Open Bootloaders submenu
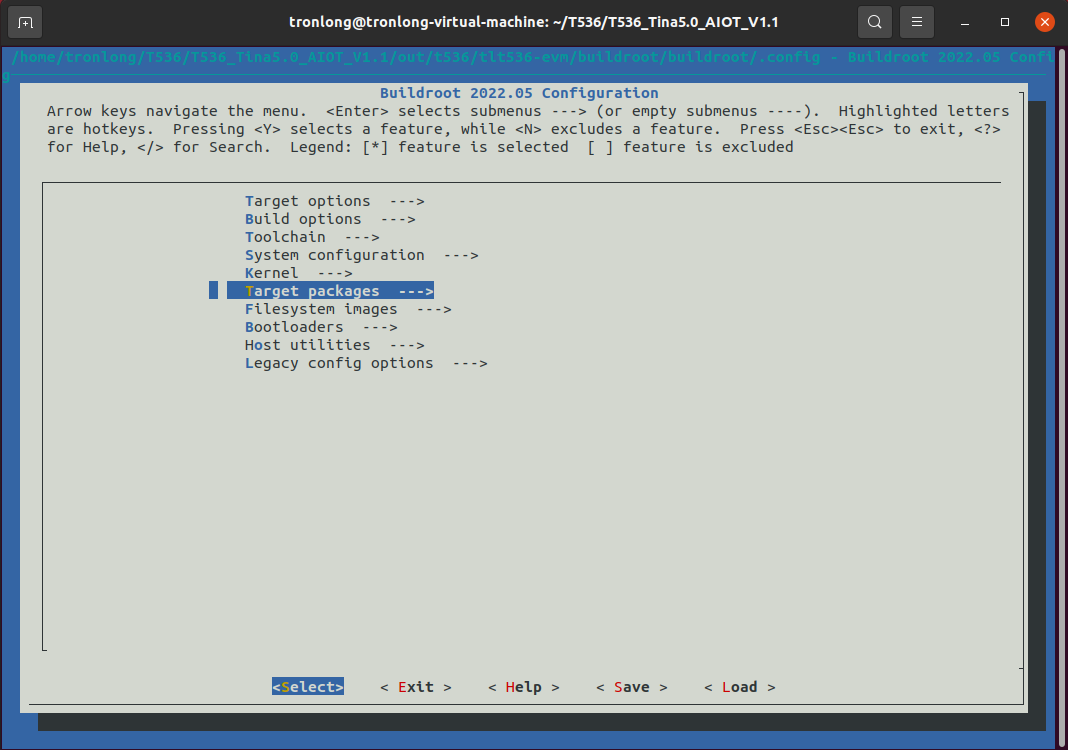 (x=321, y=327)
